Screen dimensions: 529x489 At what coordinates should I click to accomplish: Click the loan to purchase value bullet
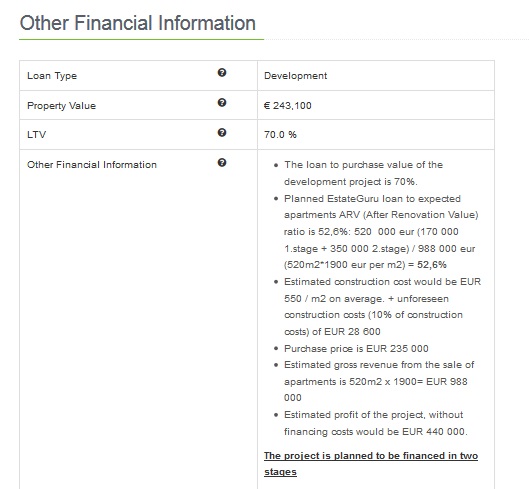[363, 173]
